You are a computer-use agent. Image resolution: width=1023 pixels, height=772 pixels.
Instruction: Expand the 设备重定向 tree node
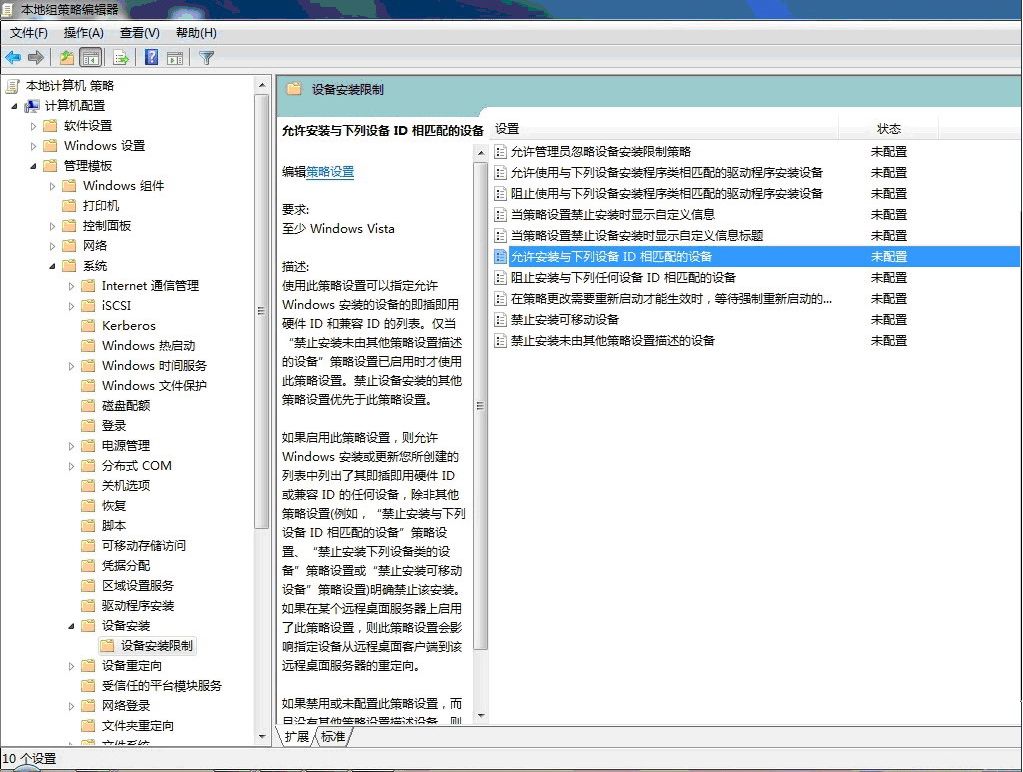[71, 666]
